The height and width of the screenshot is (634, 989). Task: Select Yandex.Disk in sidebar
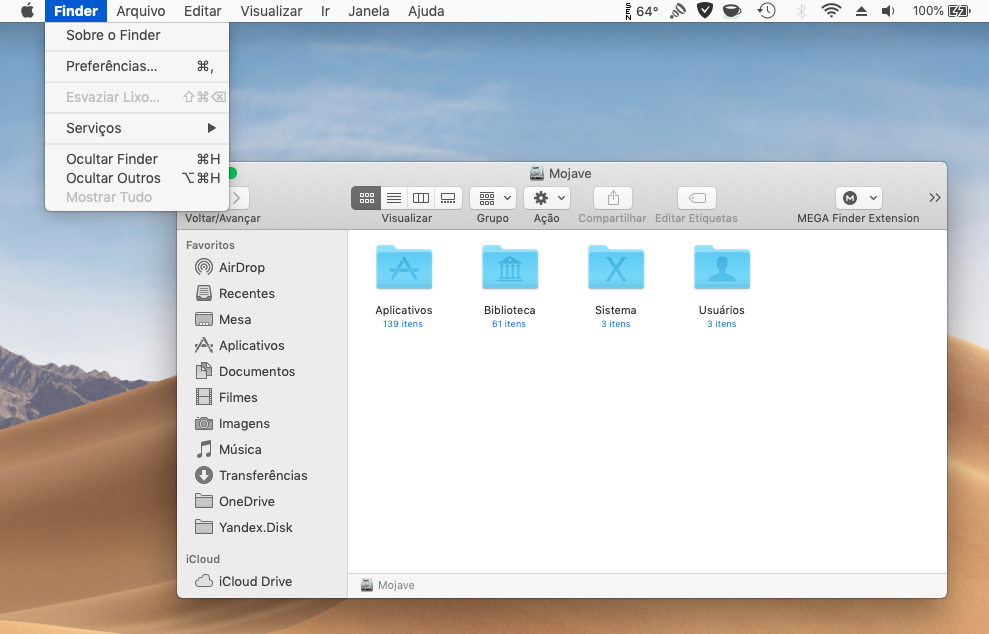pos(262,527)
